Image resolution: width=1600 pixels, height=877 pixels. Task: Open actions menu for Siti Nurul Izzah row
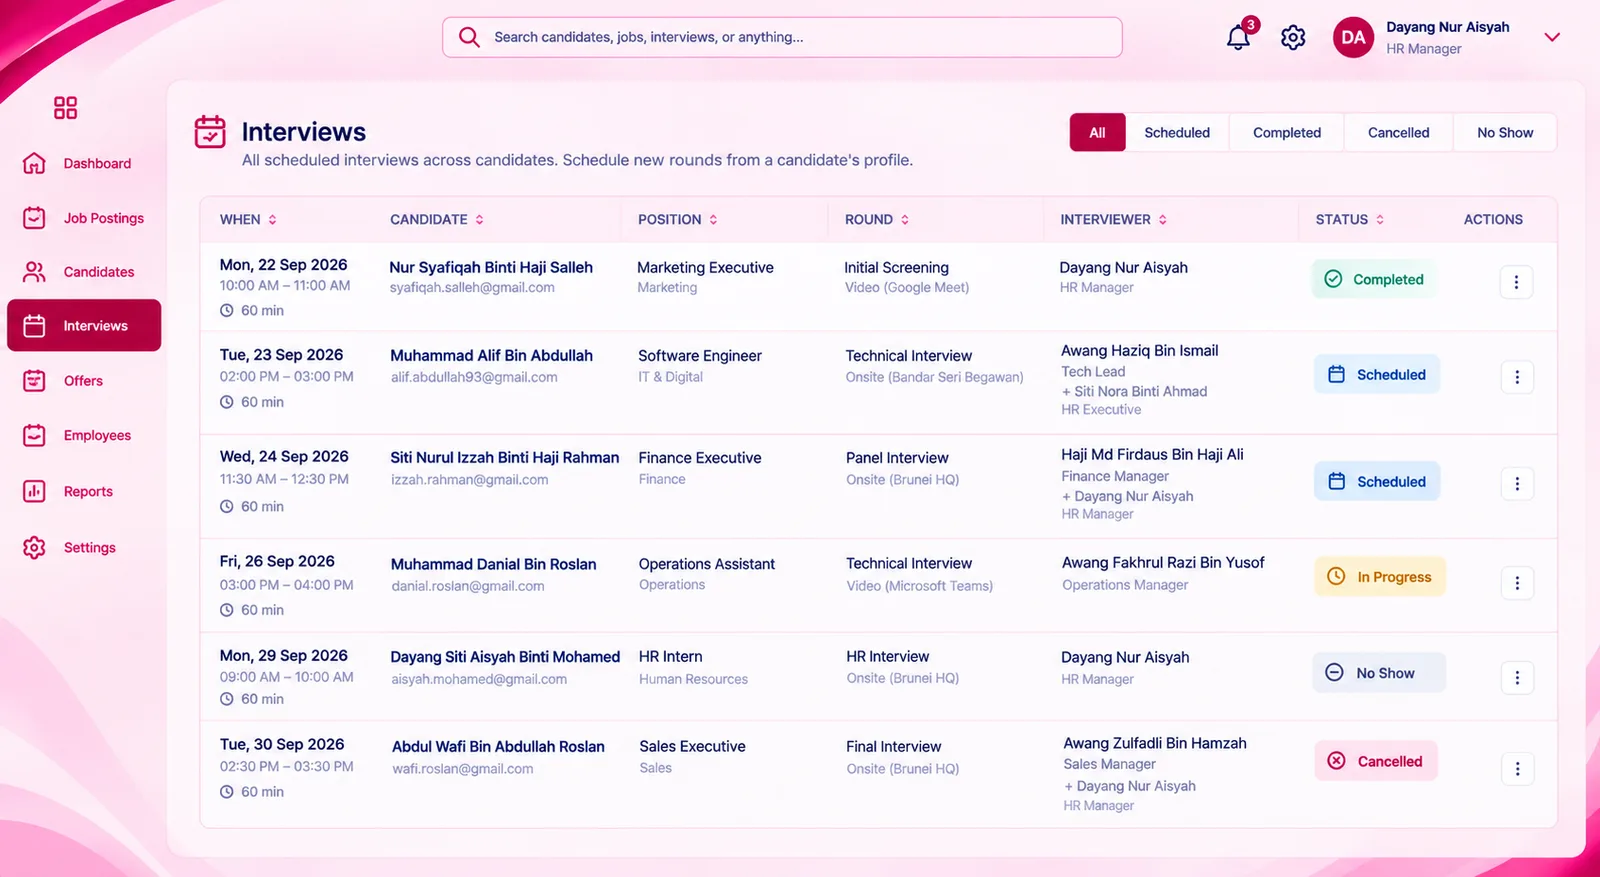[1517, 484]
